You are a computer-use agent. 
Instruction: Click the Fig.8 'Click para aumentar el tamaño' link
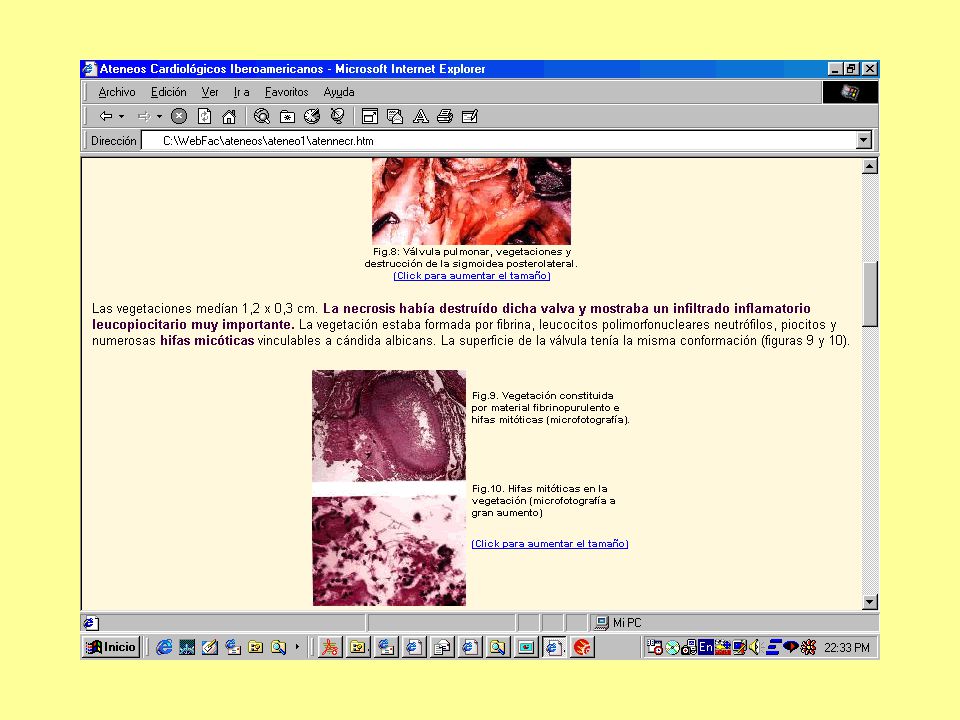(x=471, y=276)
